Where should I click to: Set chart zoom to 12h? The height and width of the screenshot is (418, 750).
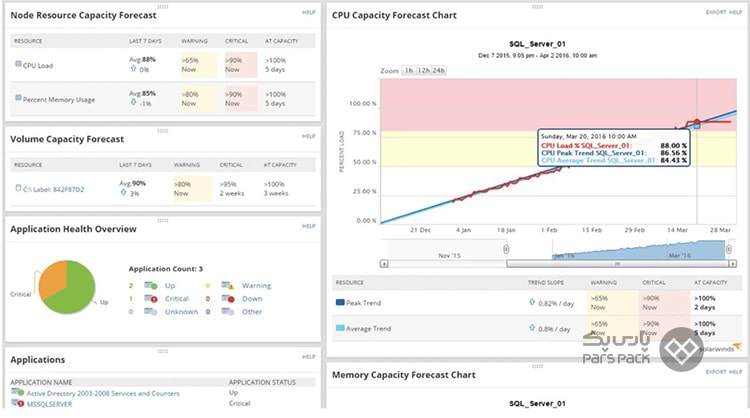(x=424, y=70)
